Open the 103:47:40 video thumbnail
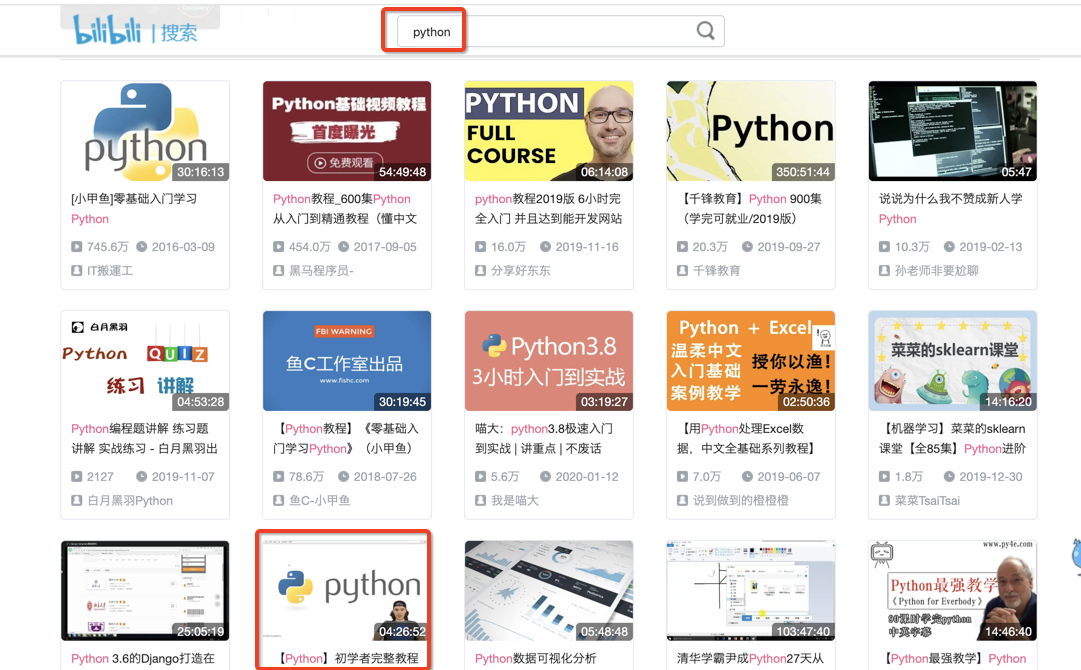Screen dimensions: 1081x670 (751, 591)
